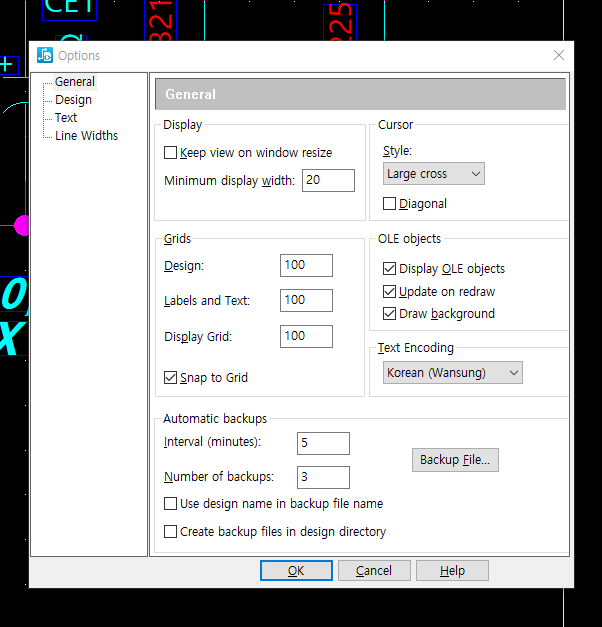Confirm settings with the OK button
This screenshot has width=602, height=627.
(x=296, y=571)
